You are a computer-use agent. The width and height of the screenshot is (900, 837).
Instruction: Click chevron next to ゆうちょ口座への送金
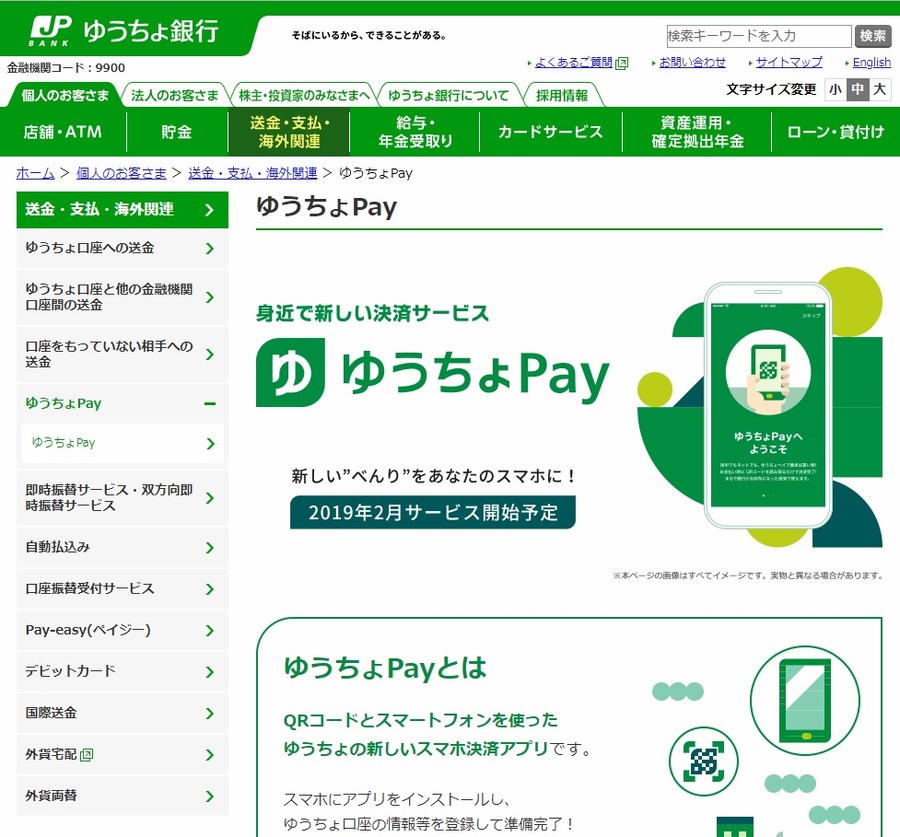click(210, 249)
